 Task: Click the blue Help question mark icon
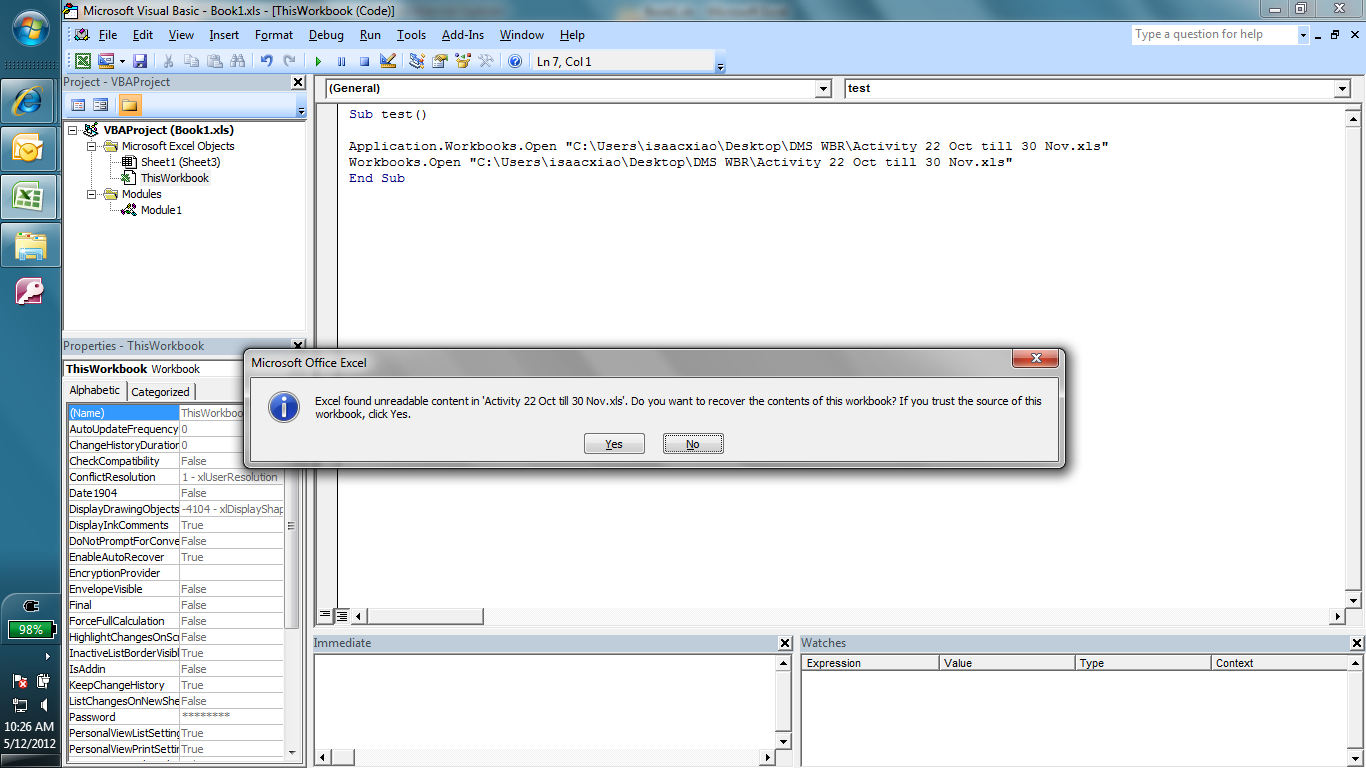[x=515, y=61]
